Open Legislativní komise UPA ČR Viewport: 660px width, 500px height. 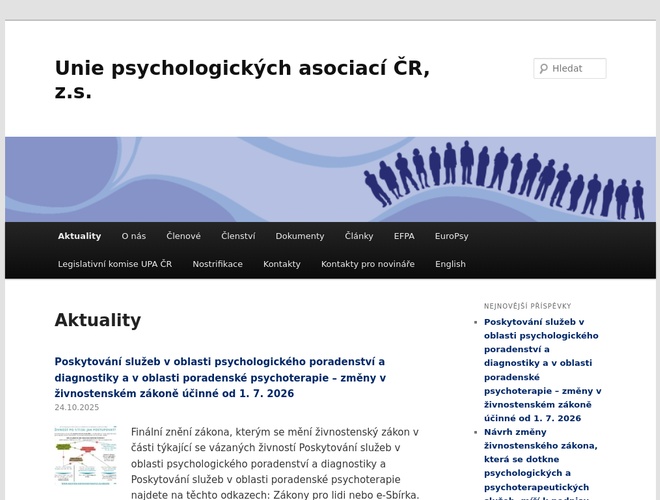pyautogui.click(x=115, y=264)
